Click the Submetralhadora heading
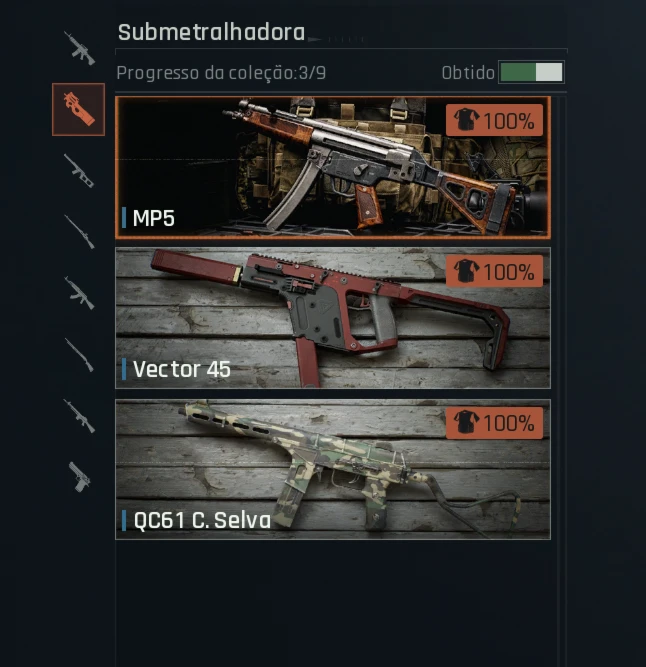This screenshot has width=646, height=667. coord(211,32)
